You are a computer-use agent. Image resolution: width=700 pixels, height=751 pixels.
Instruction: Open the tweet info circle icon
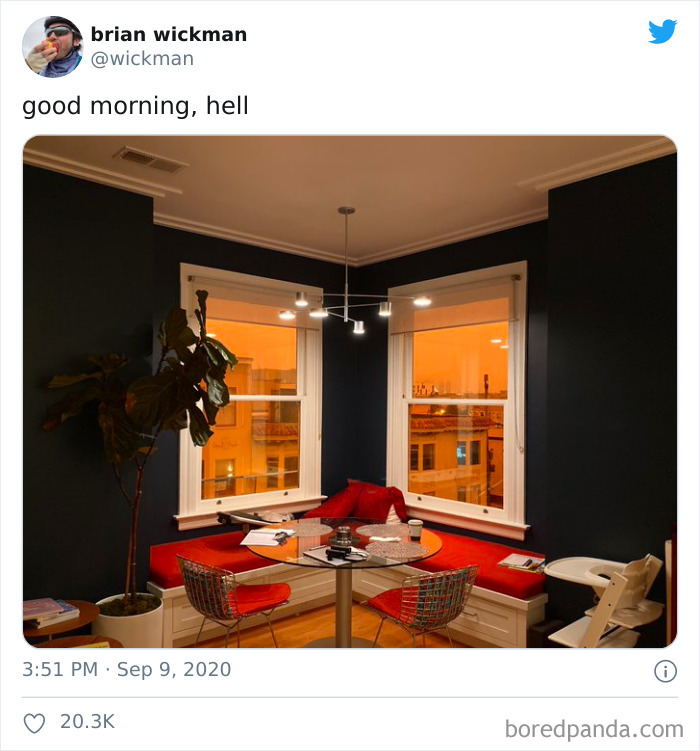click(665, 671)
